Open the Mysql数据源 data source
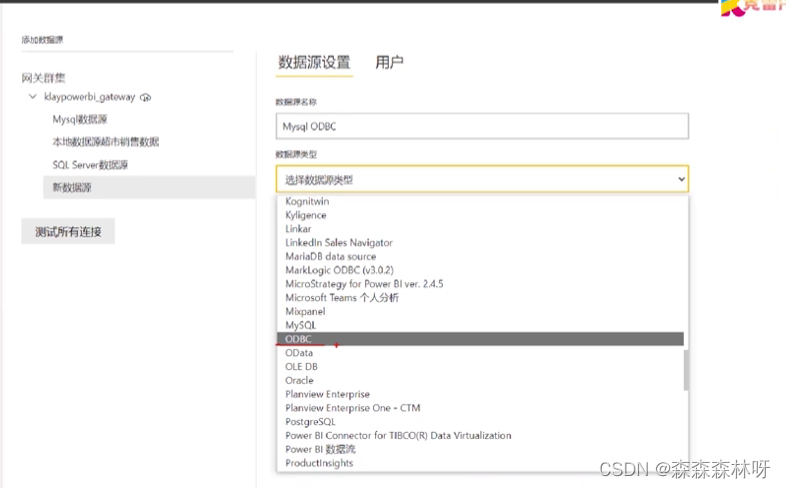The height and width of the screenshot is (488, 786). tap(80, 119)
